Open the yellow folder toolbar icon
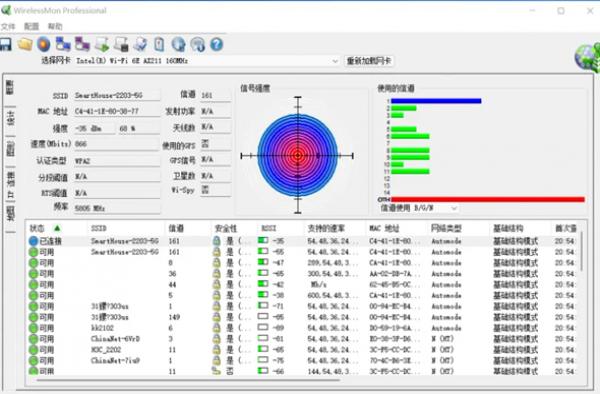 [x=25, y=44]
